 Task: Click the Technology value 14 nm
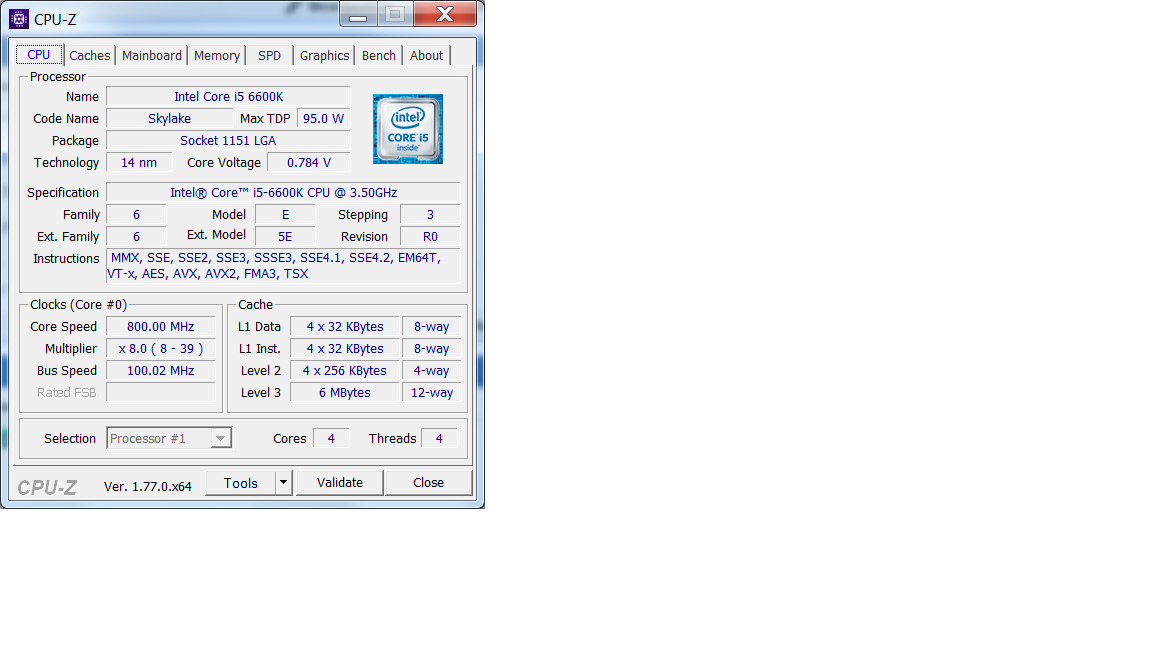139,162
